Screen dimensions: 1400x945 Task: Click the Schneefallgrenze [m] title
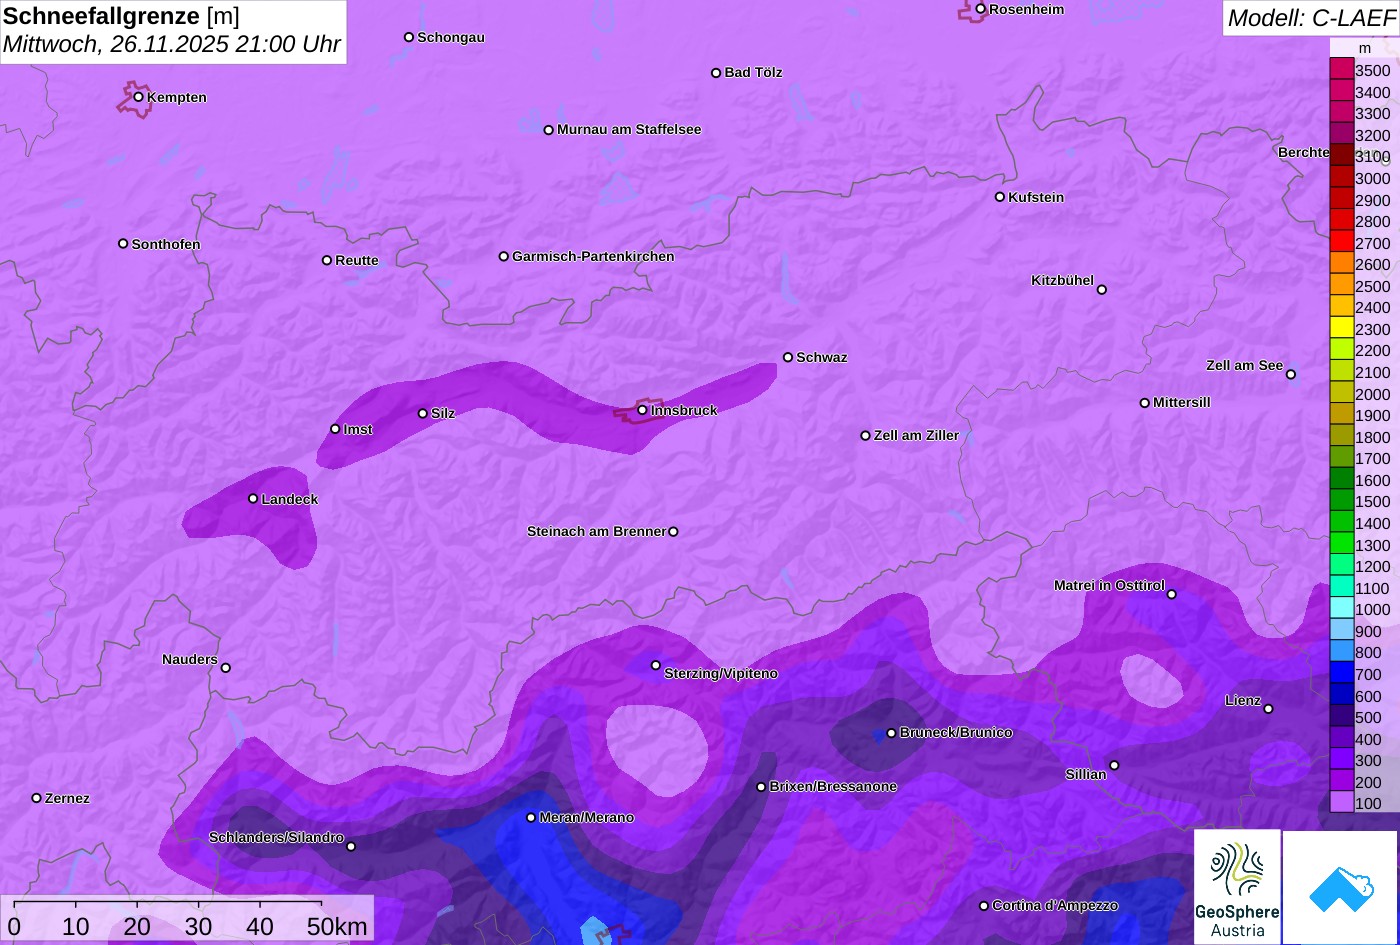pyautogui.click(x=121, y=16)
